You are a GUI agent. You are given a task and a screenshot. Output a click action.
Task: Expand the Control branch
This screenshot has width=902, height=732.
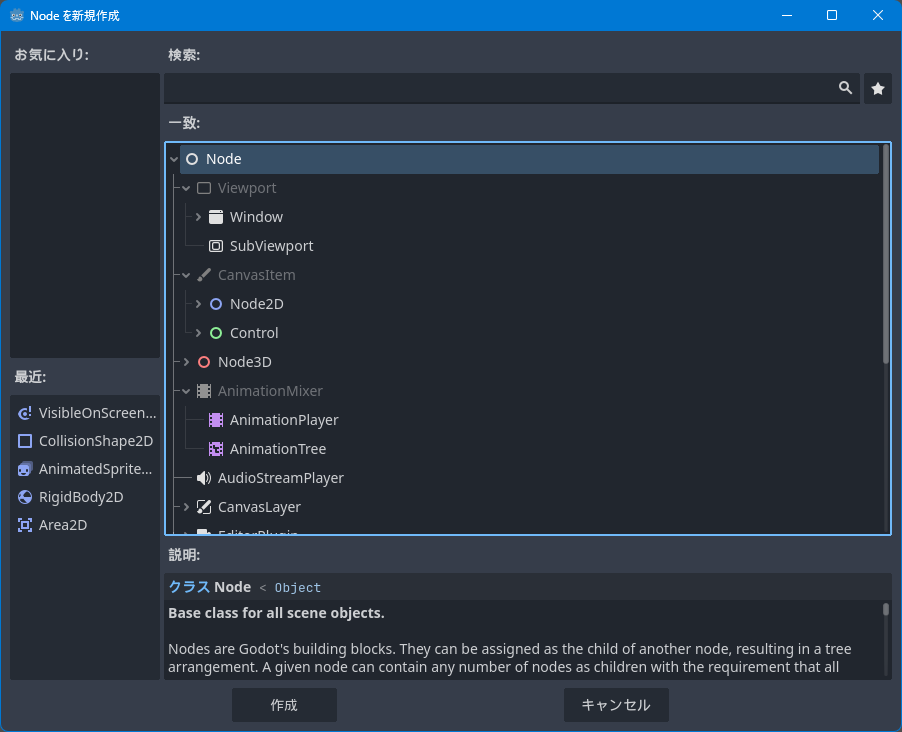[198, 333]
